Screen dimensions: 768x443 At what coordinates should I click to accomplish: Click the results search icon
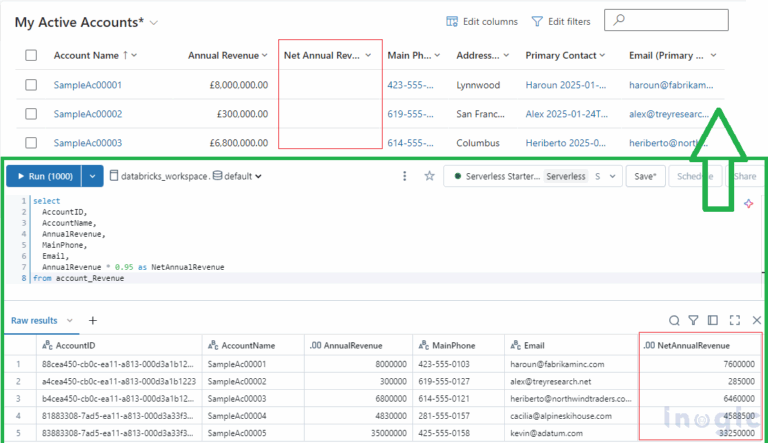click(674, 320)
